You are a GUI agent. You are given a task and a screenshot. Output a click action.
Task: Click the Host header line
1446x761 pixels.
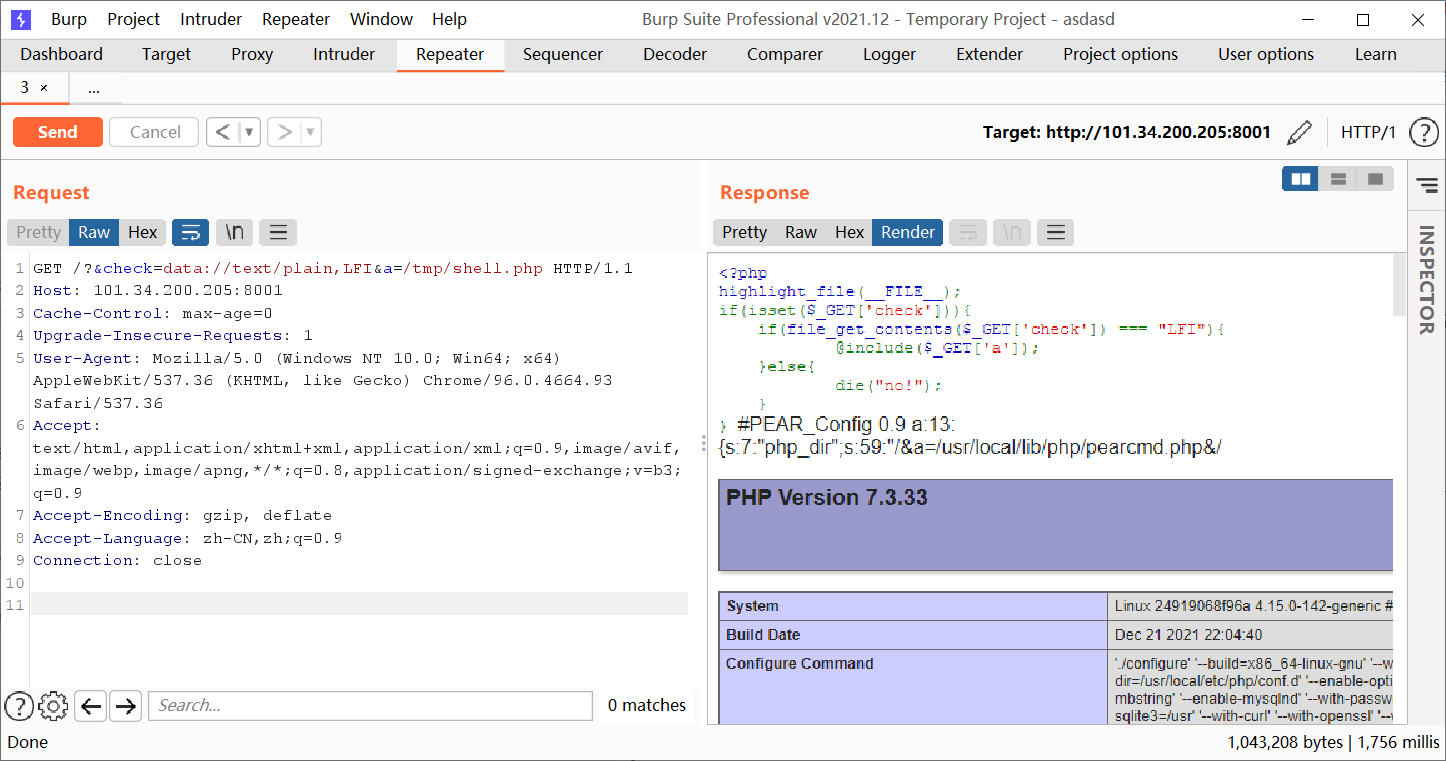coord(158,291)
